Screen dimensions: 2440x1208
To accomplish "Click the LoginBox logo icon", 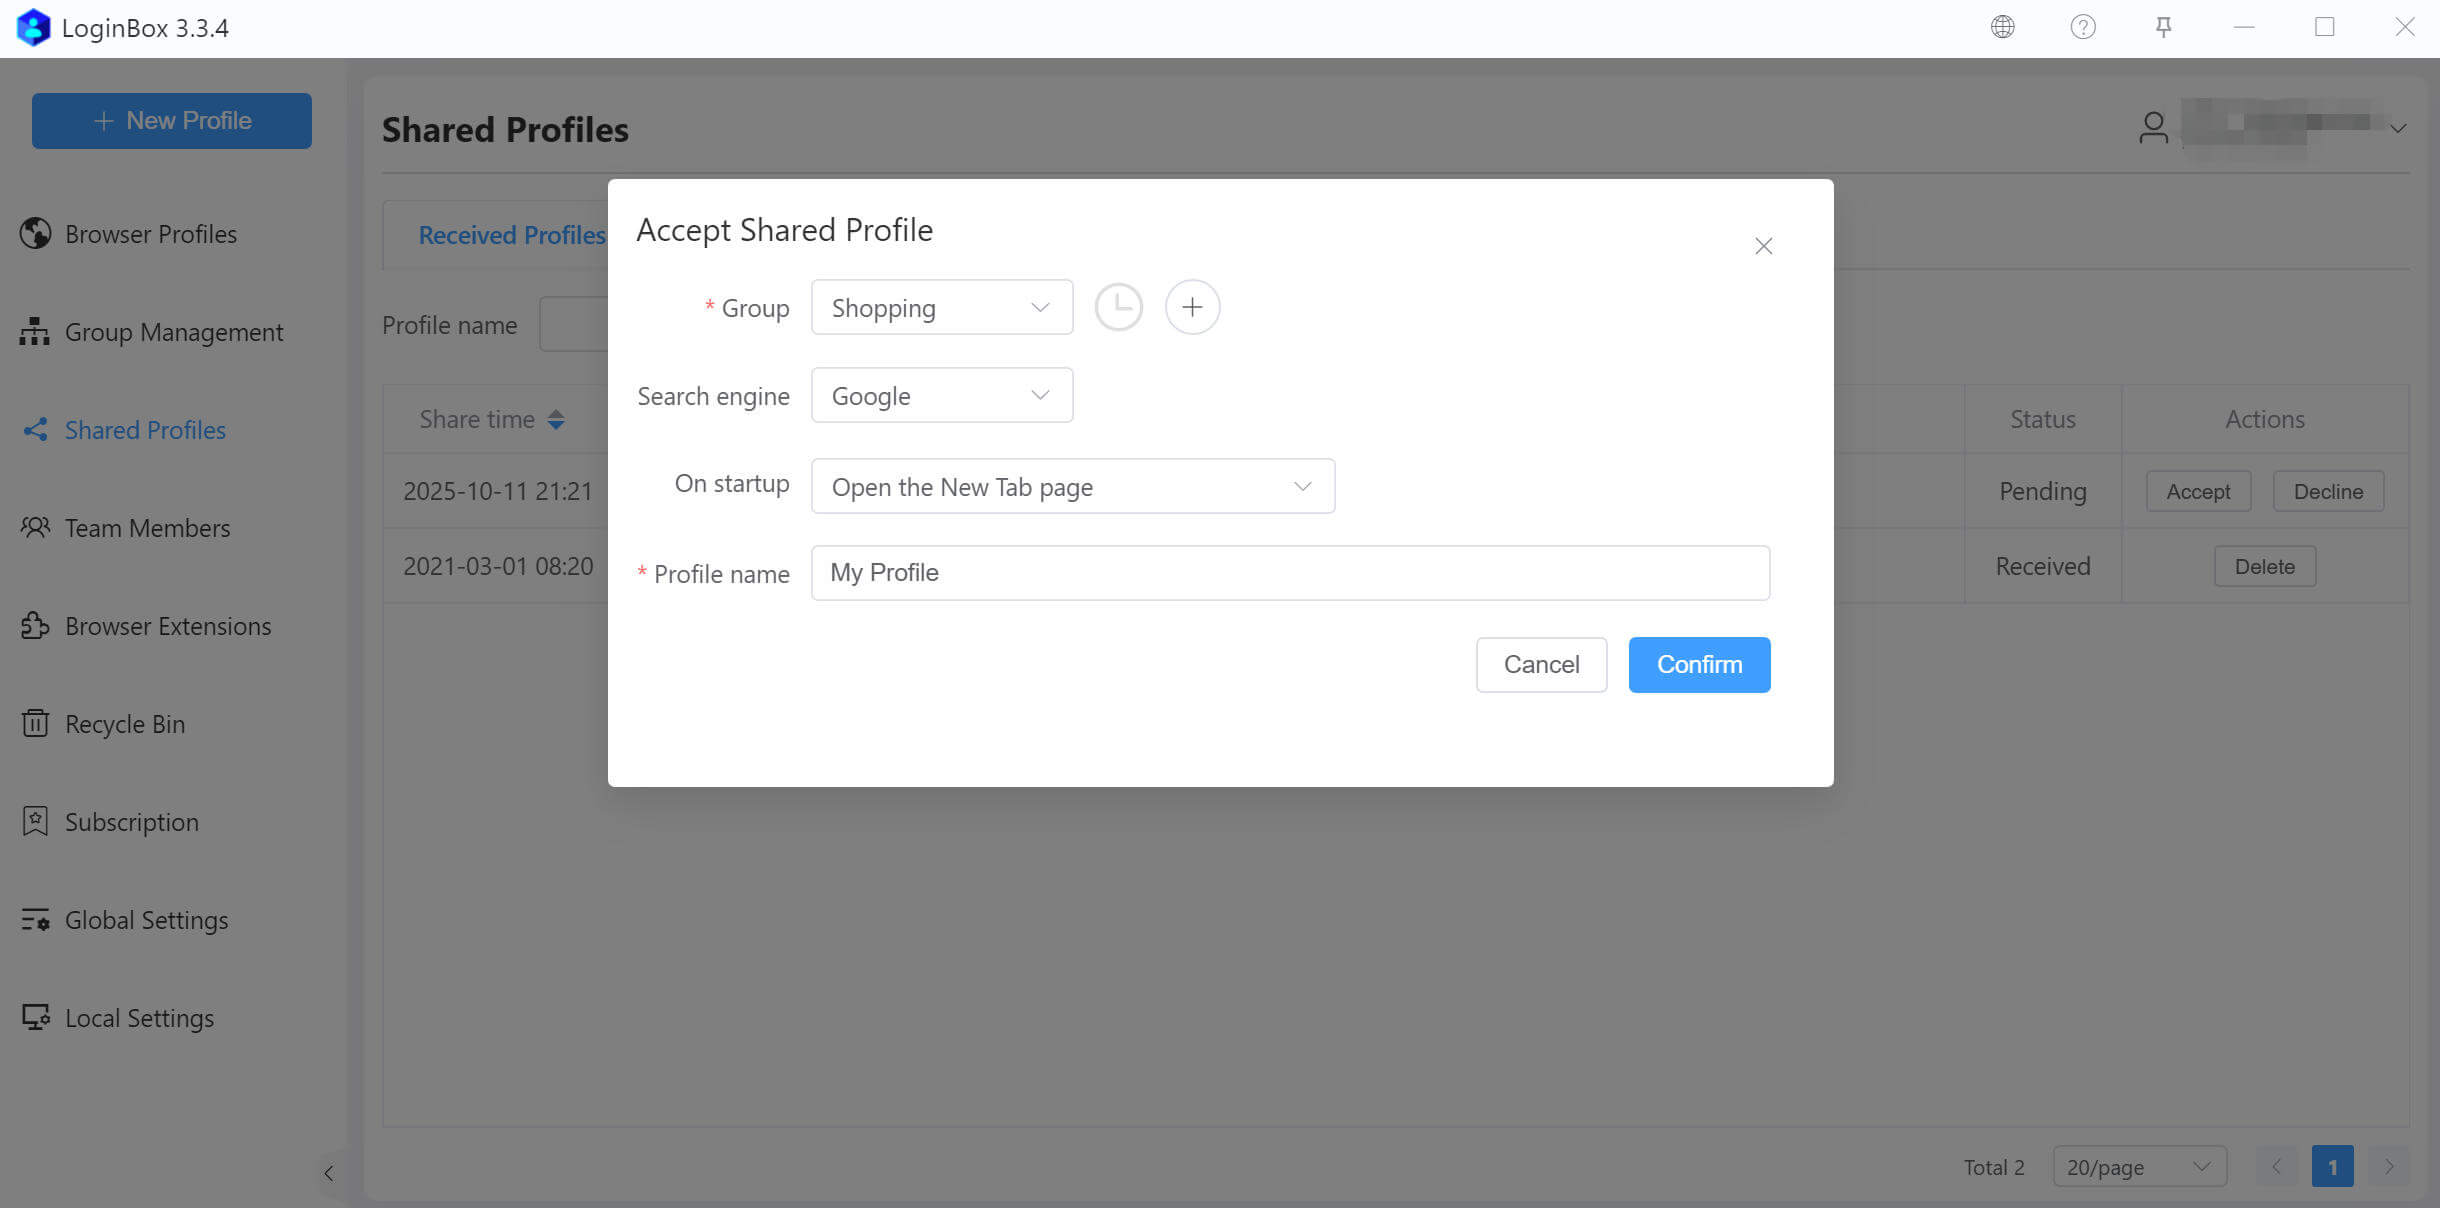I will pos(33,28).
